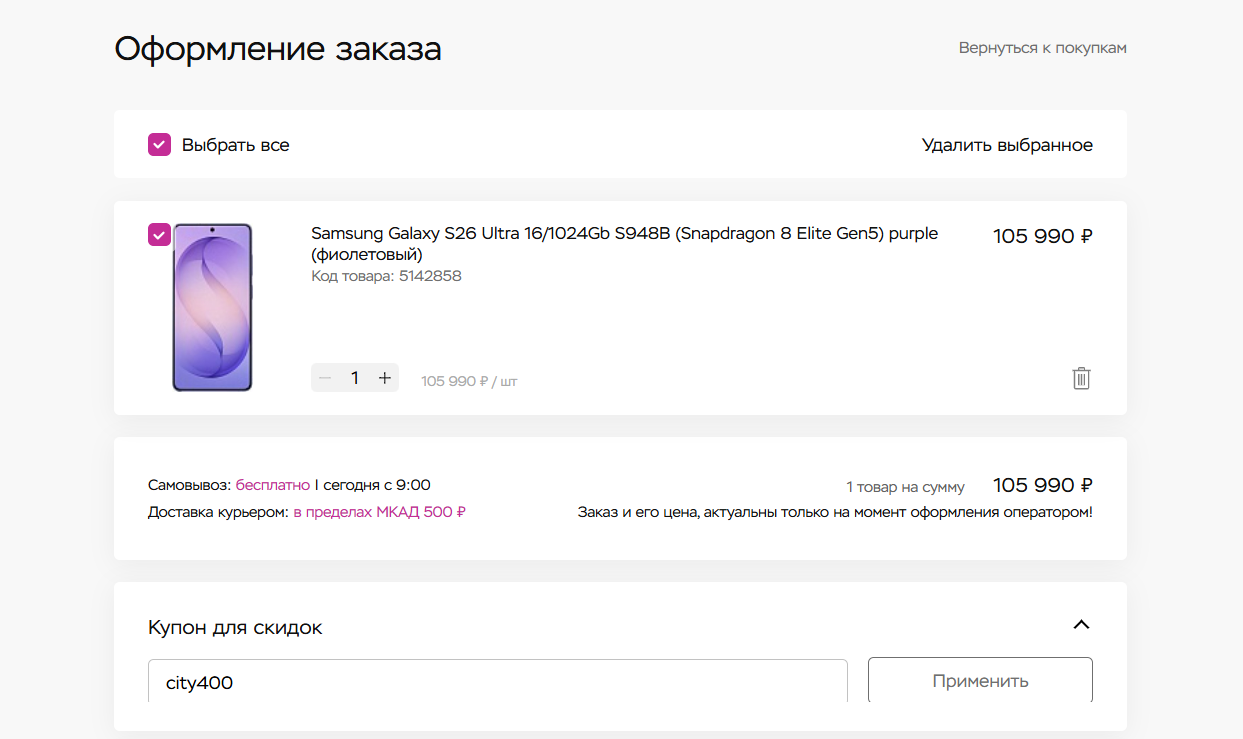Click the 'Купон для скидок' header text

(x=235, y=627)
